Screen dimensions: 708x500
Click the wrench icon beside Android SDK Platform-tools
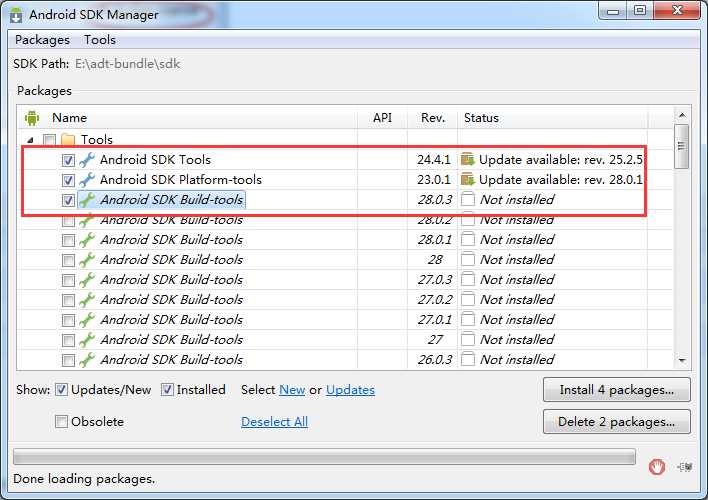(87, 180)
